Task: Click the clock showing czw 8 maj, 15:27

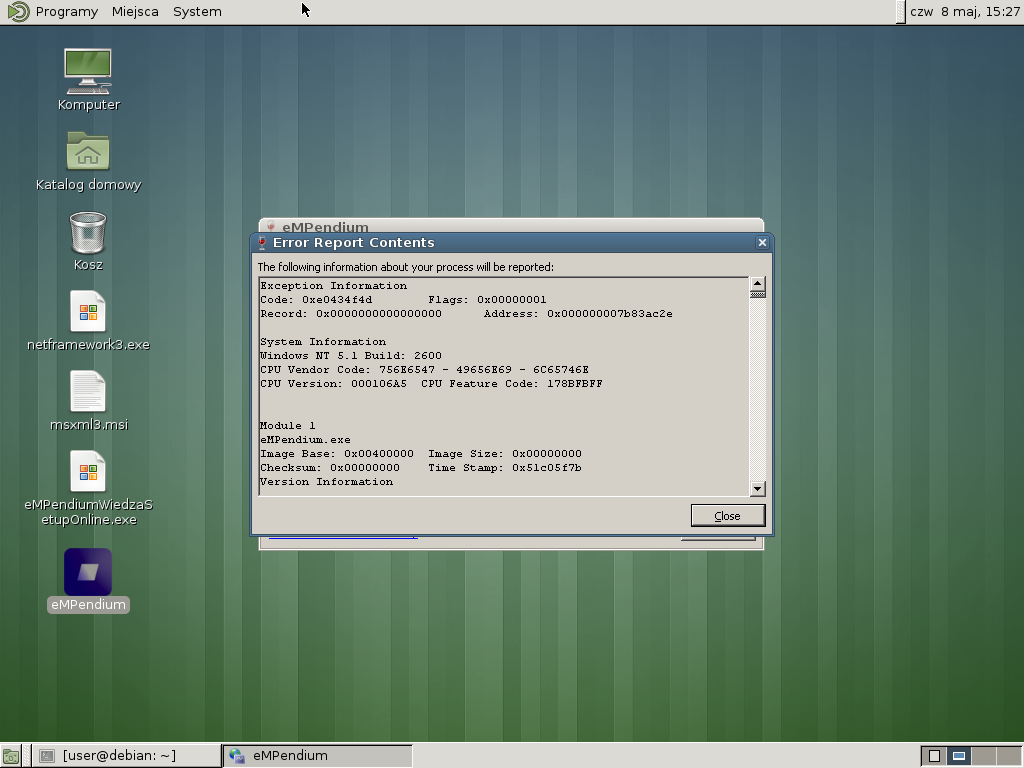Action: [965, 12]
